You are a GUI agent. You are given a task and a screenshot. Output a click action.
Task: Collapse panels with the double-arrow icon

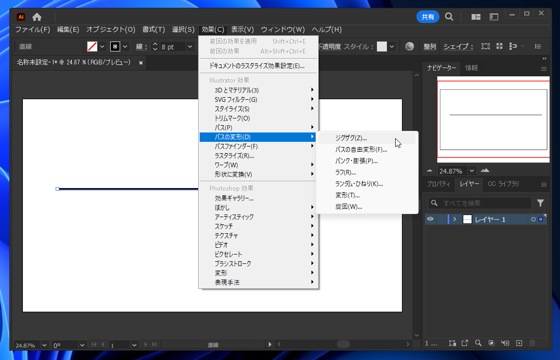tap(544, 59)
